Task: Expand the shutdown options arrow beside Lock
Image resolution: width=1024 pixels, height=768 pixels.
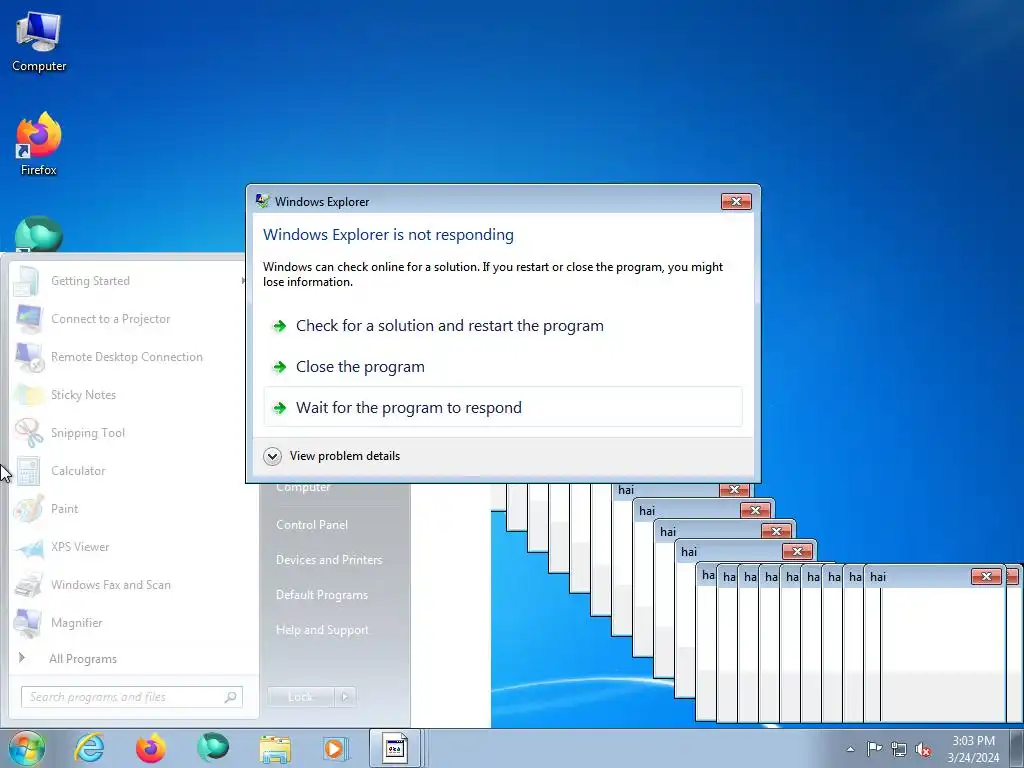Action: 345,697
